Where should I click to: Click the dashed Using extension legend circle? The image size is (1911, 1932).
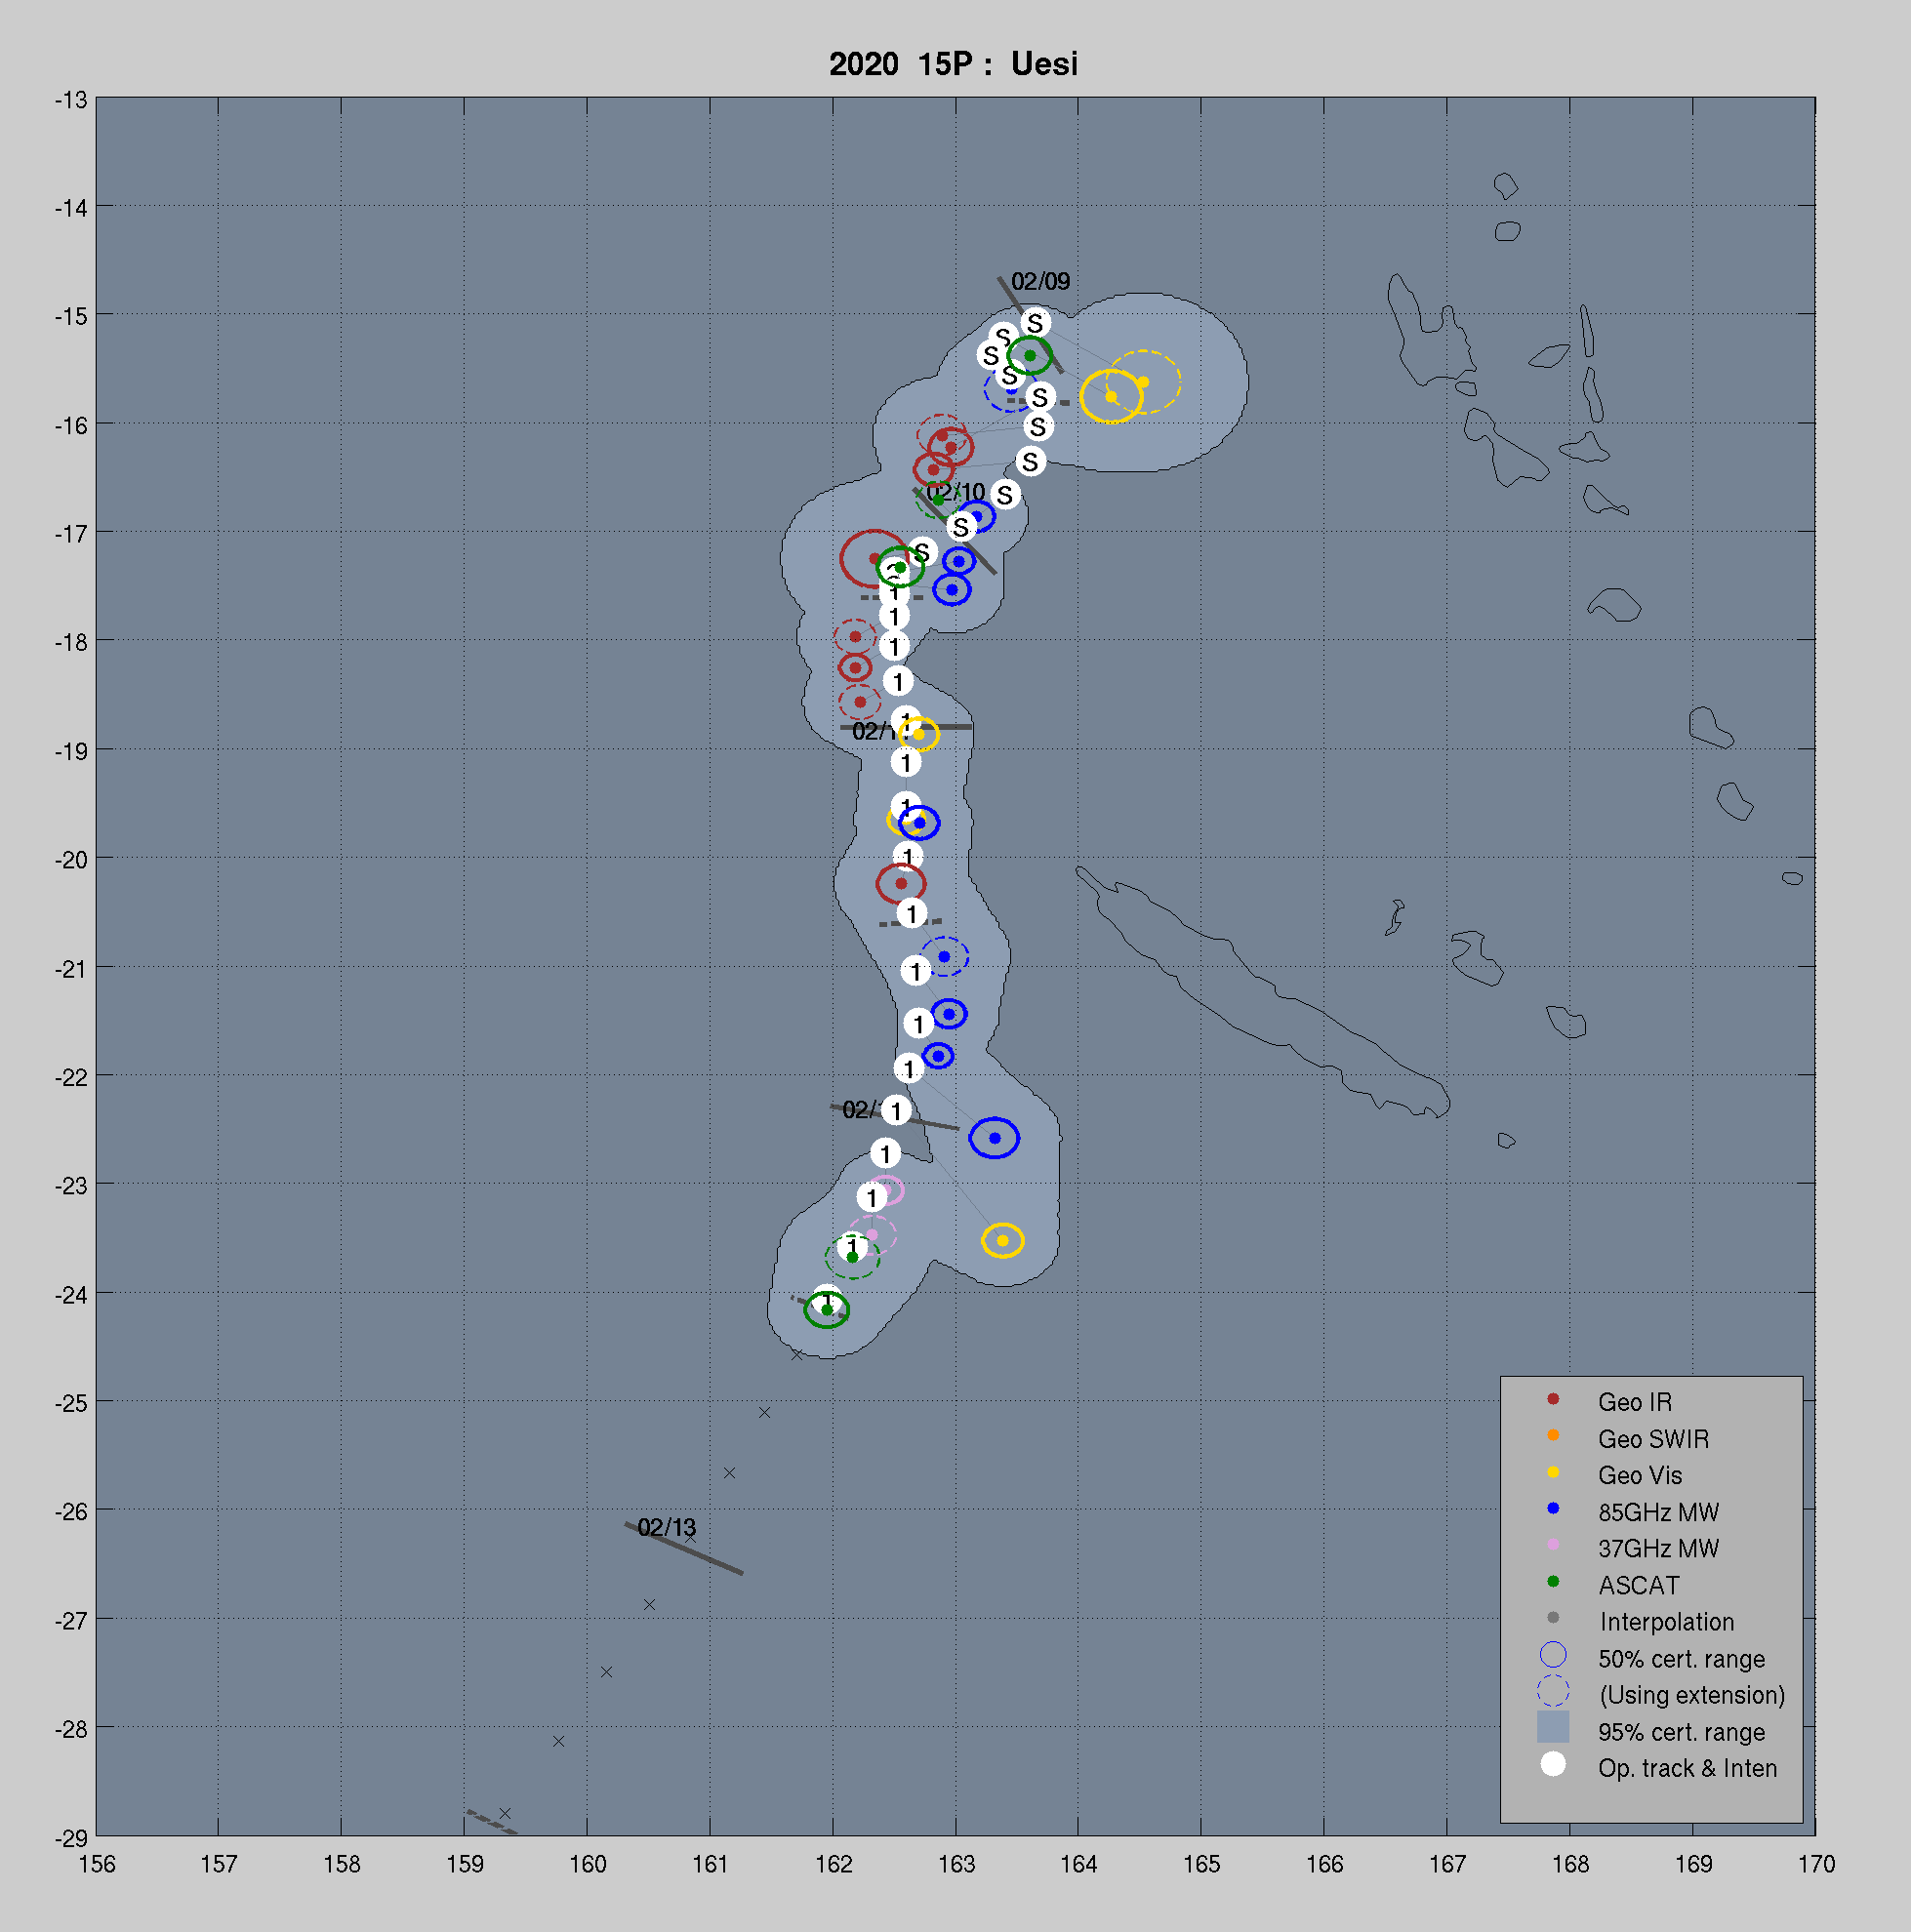click(x=1552, y=1691)
